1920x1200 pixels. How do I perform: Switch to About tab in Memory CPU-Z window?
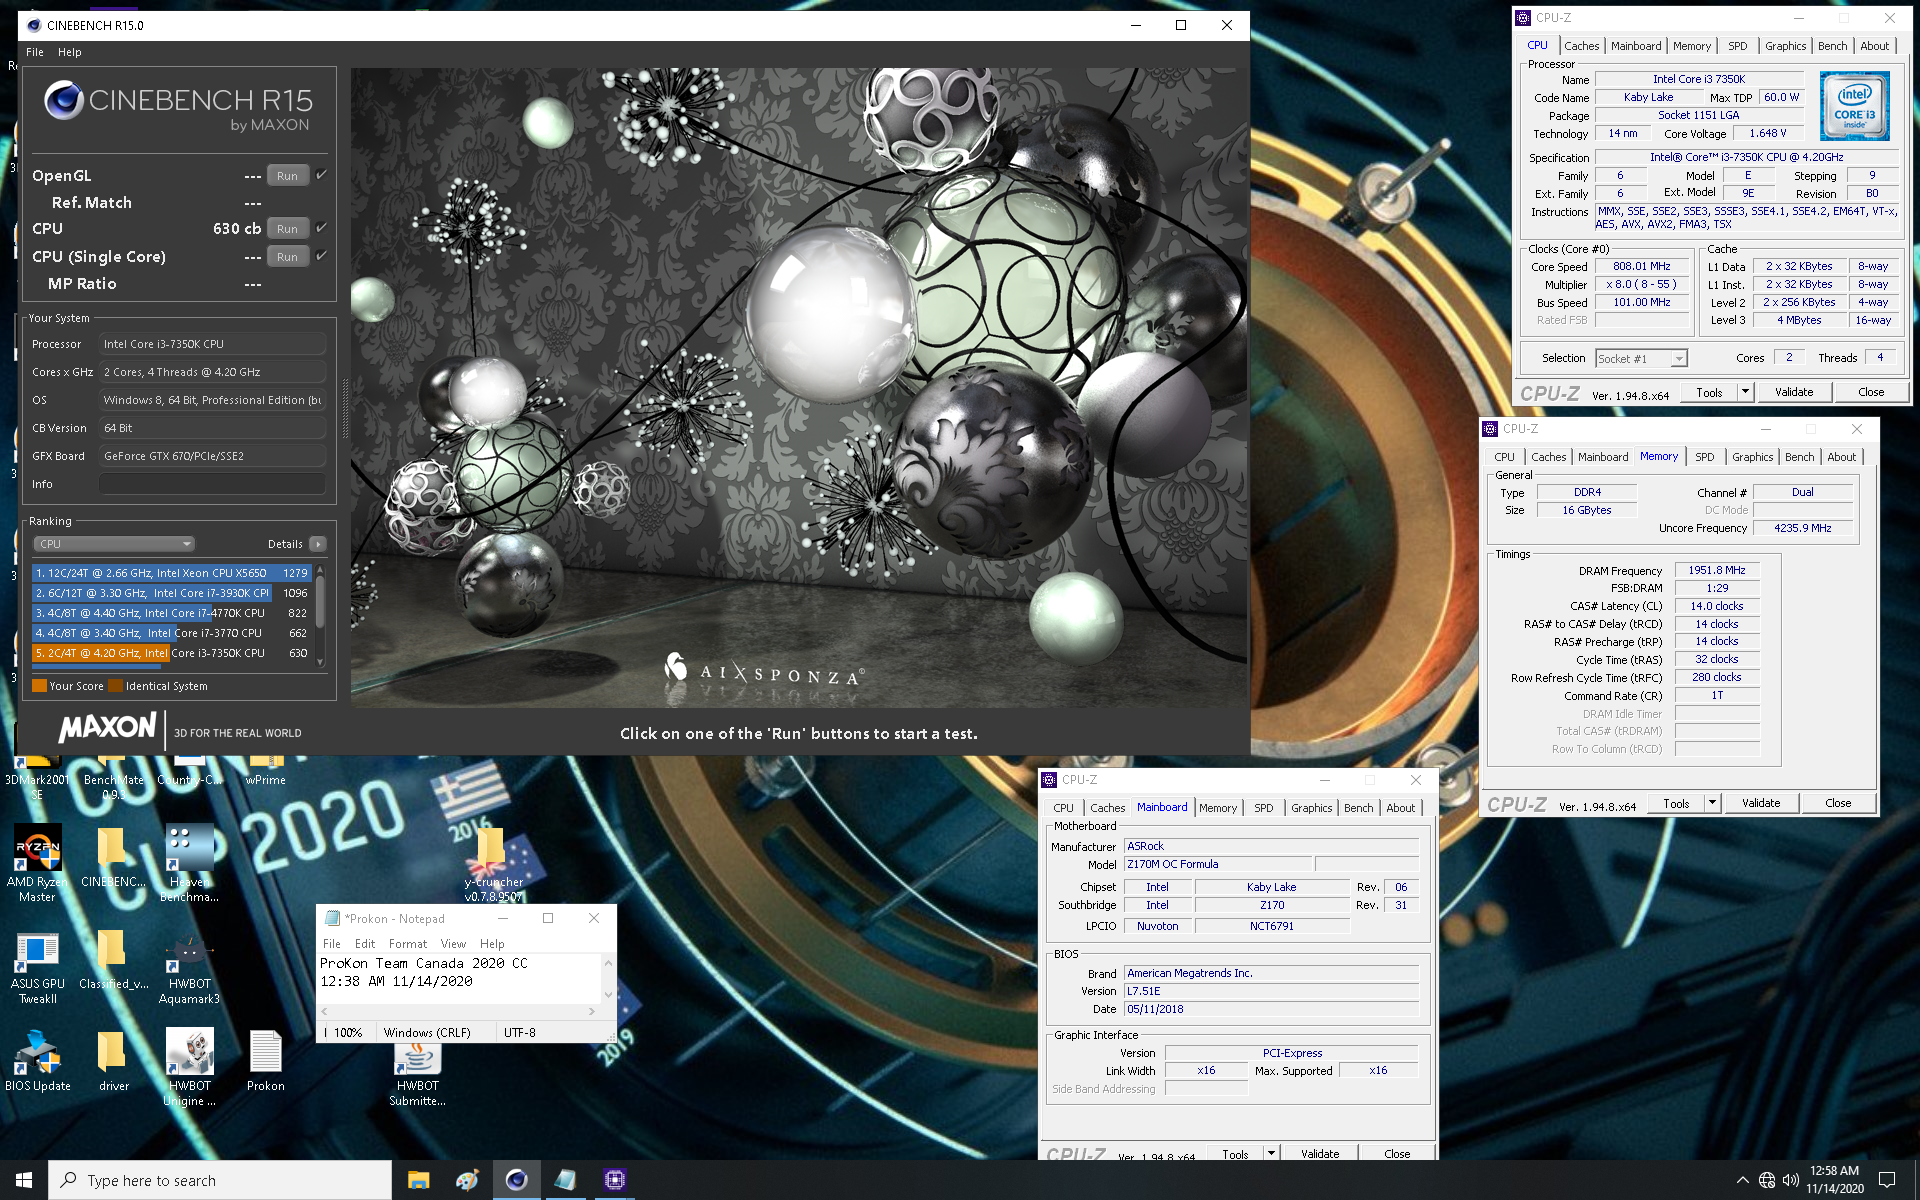coord(1841,457)
